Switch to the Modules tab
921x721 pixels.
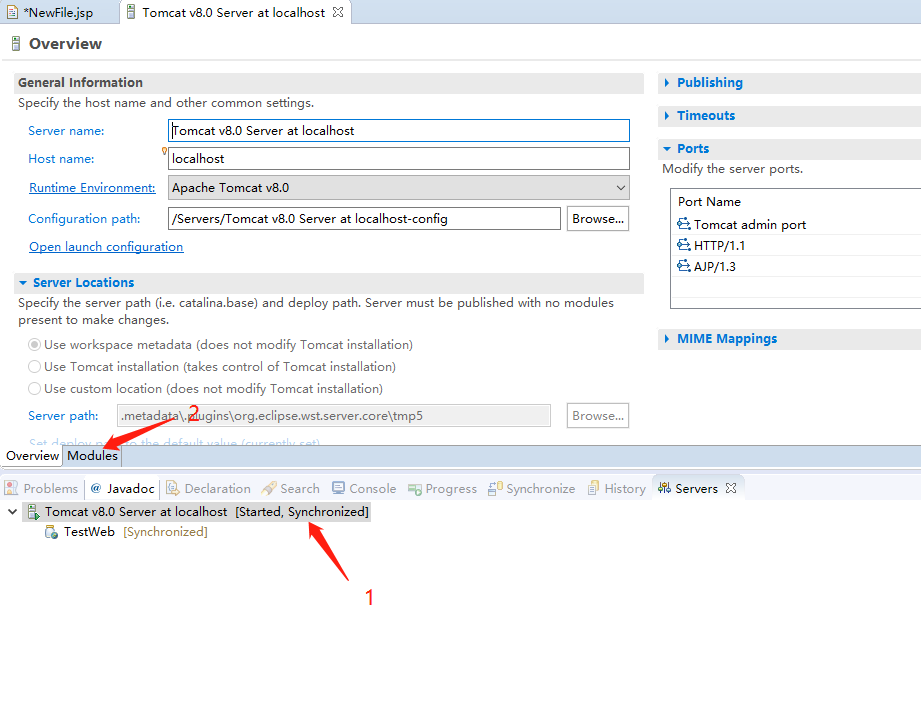92,455
